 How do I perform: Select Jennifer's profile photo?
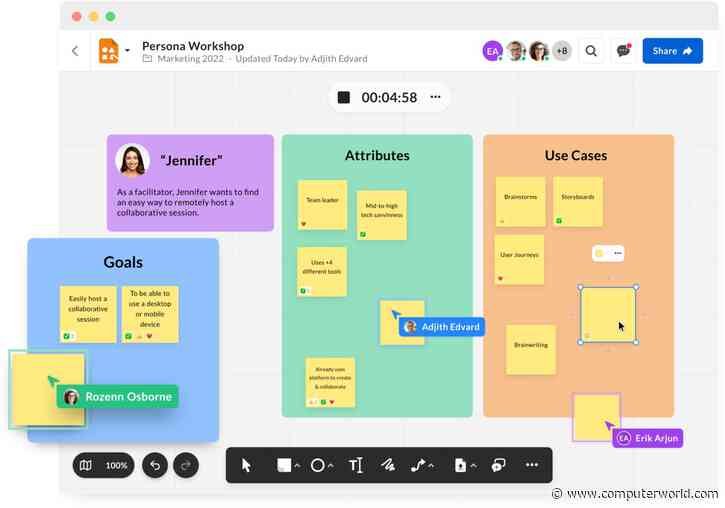click(x=132, y=160)
